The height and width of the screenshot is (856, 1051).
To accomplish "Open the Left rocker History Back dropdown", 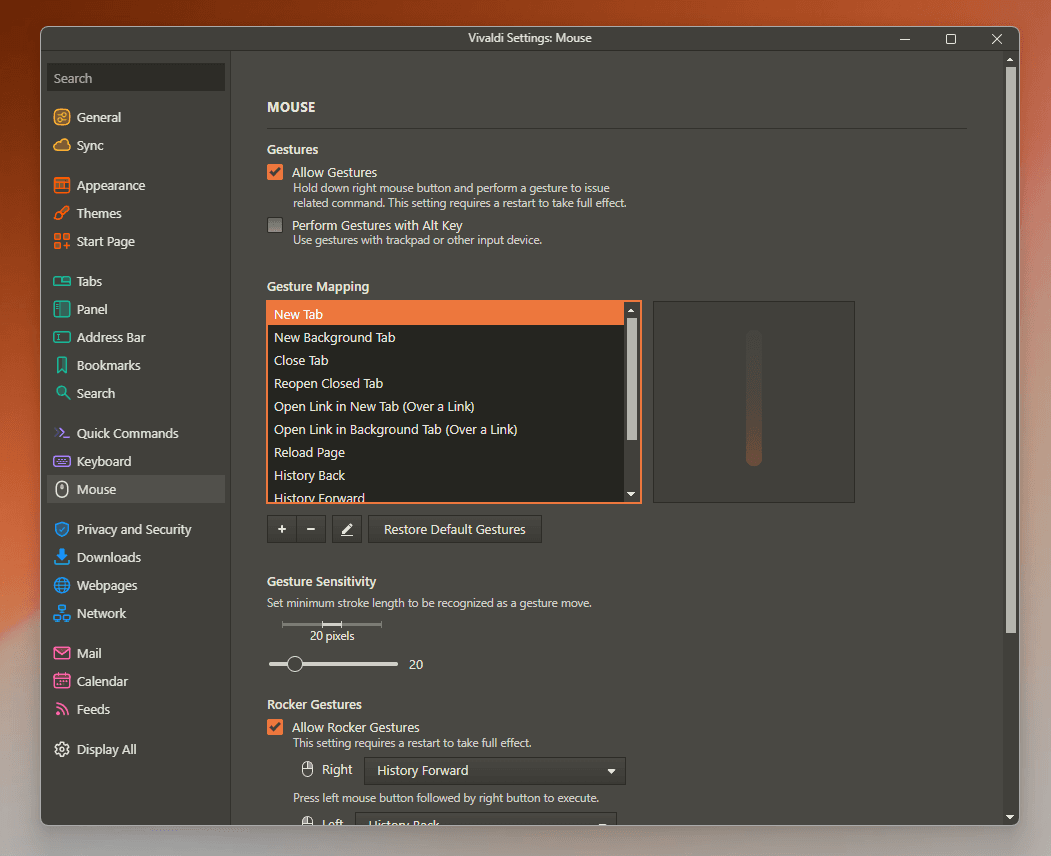I will pos(486,823).
